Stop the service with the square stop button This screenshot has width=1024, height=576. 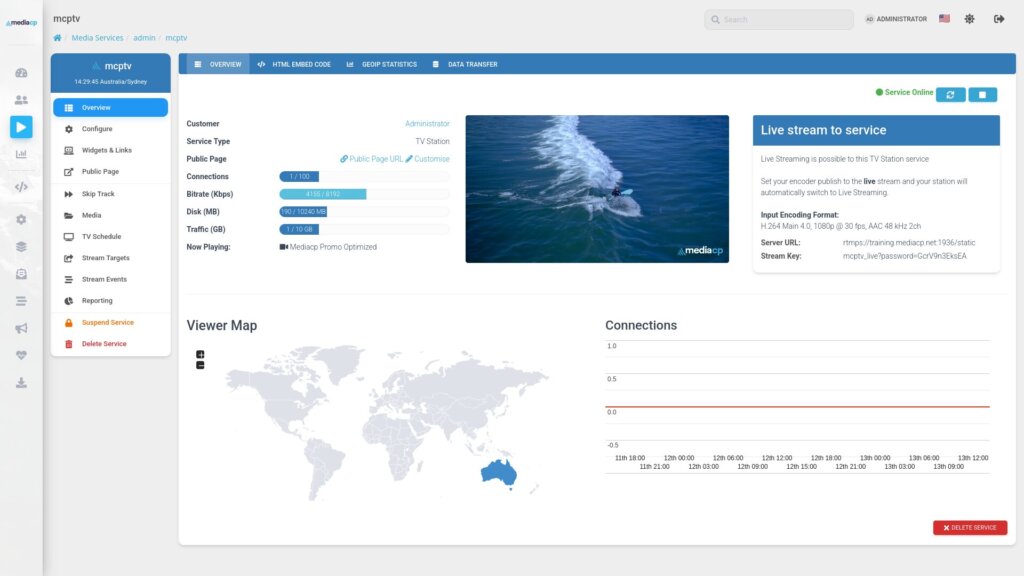click(x=982, y=95)
